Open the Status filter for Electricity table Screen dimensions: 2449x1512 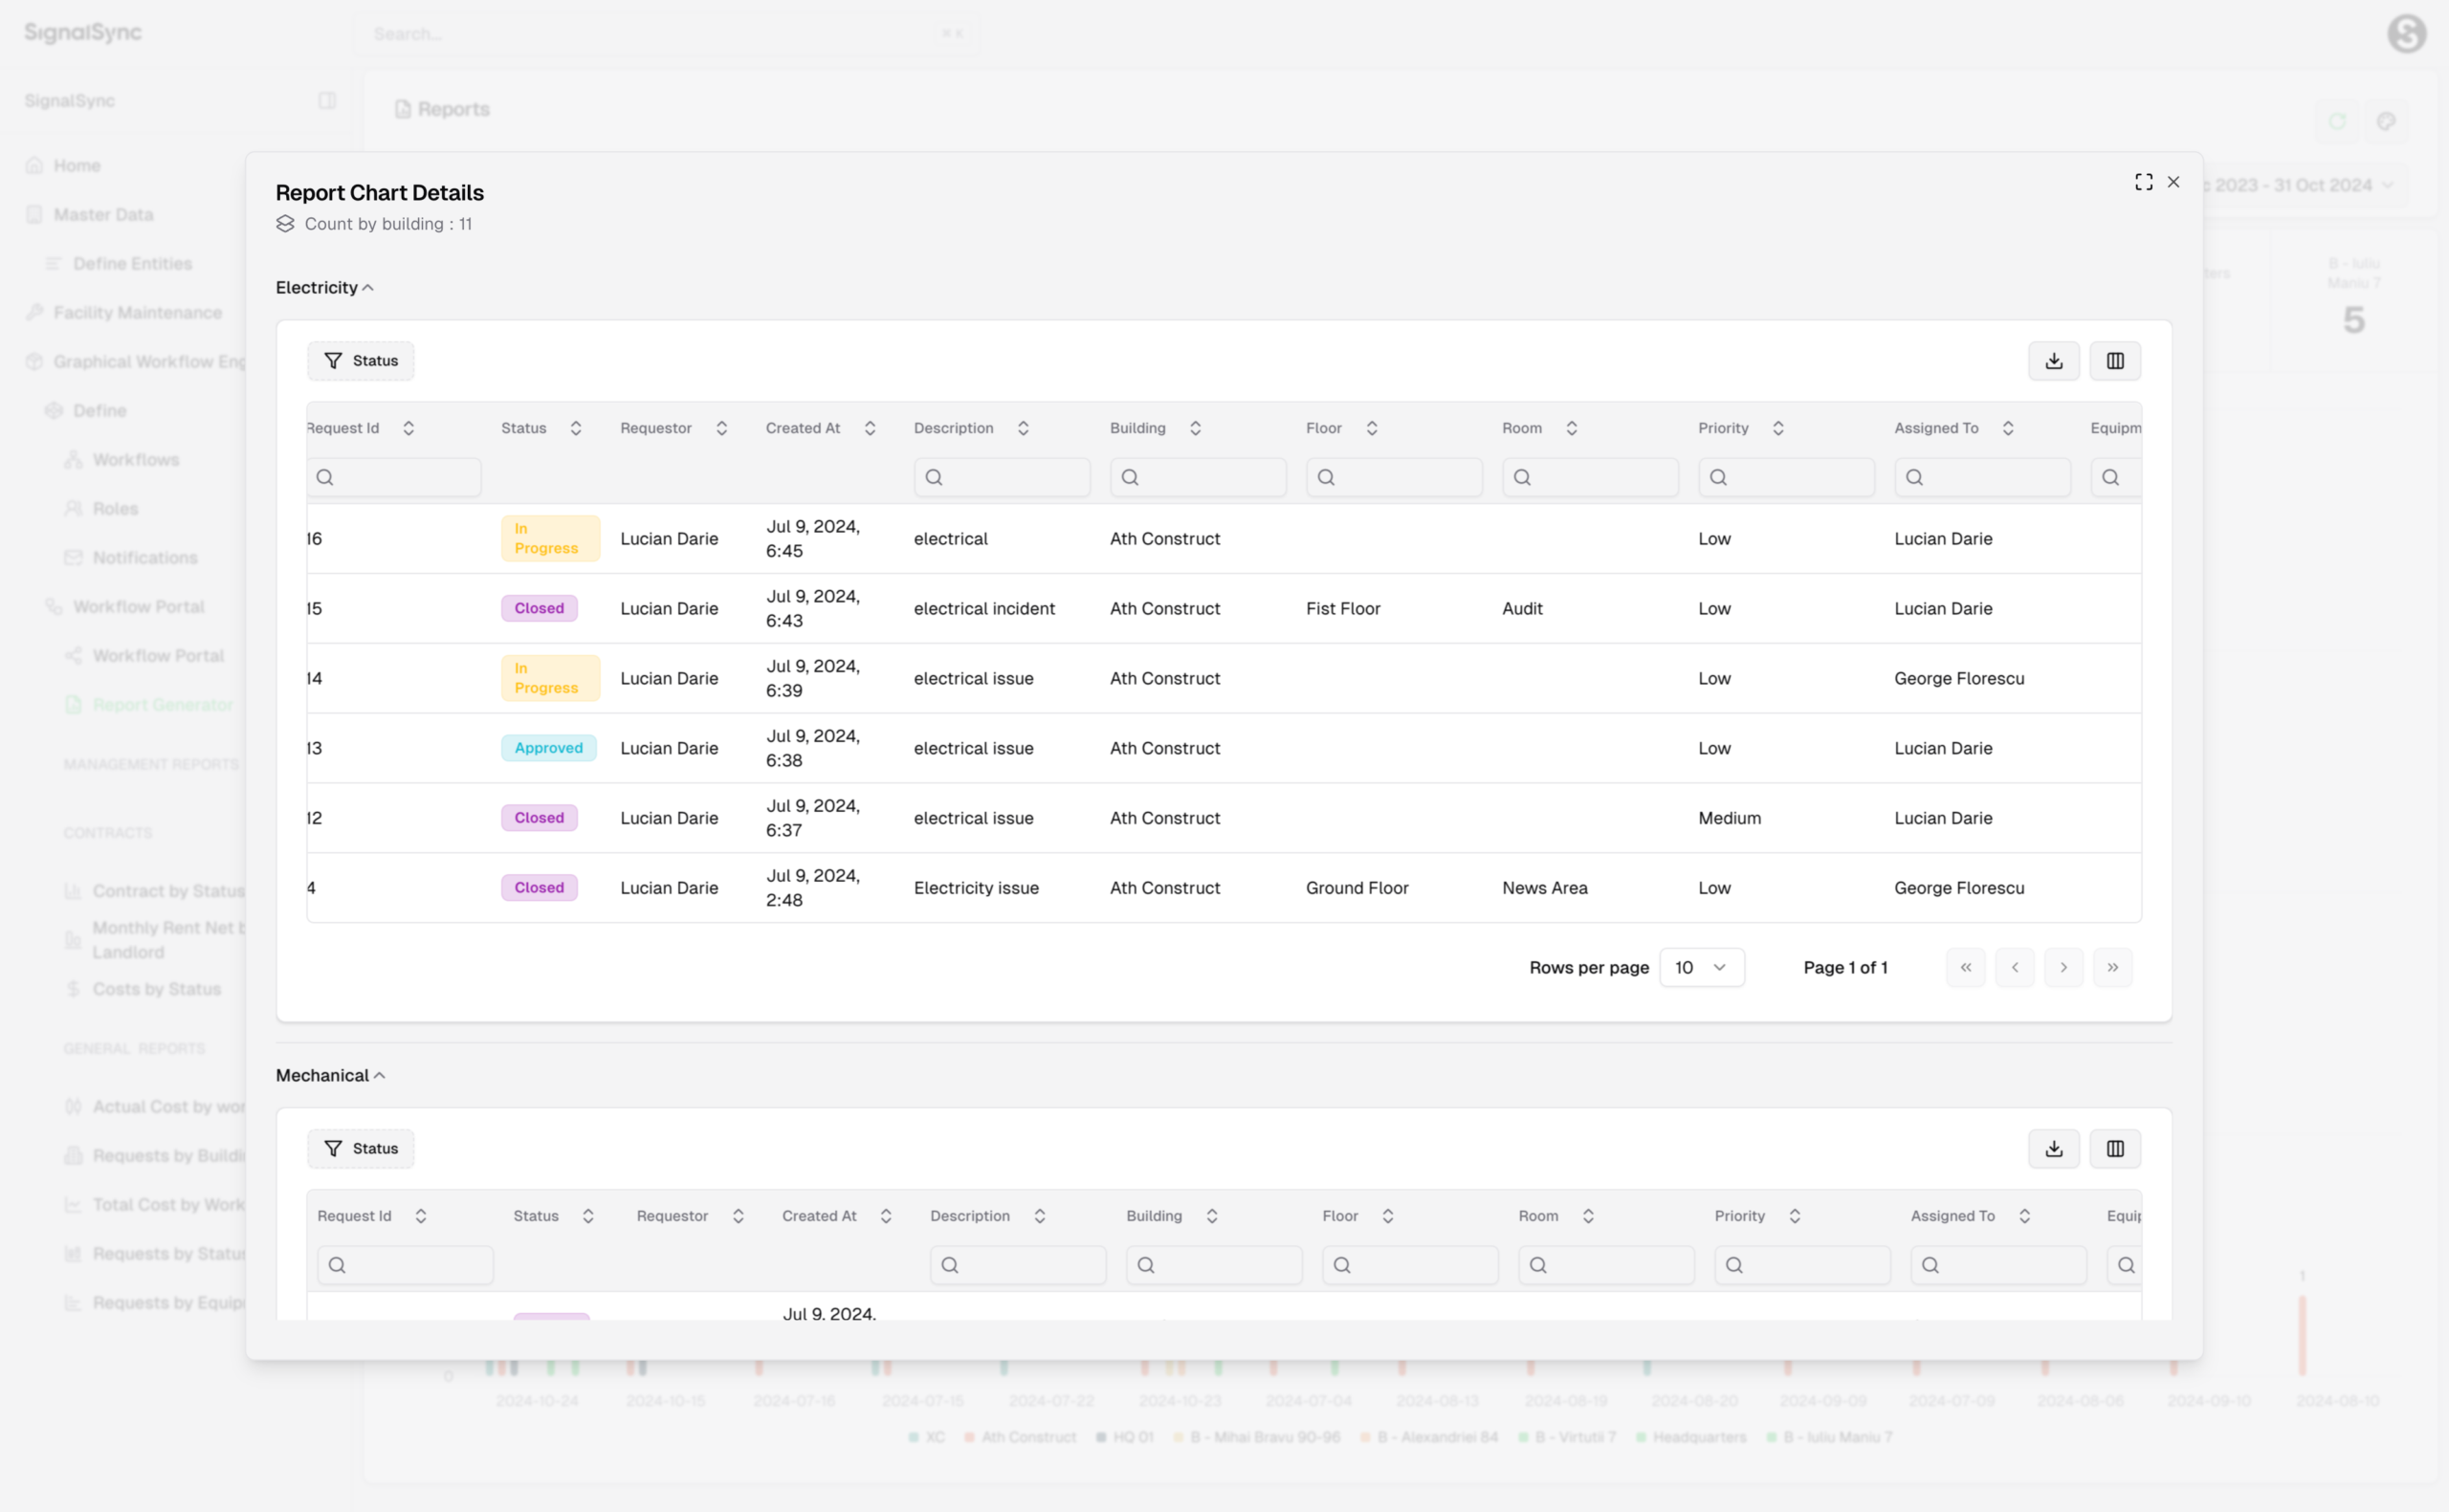[360, 360]
